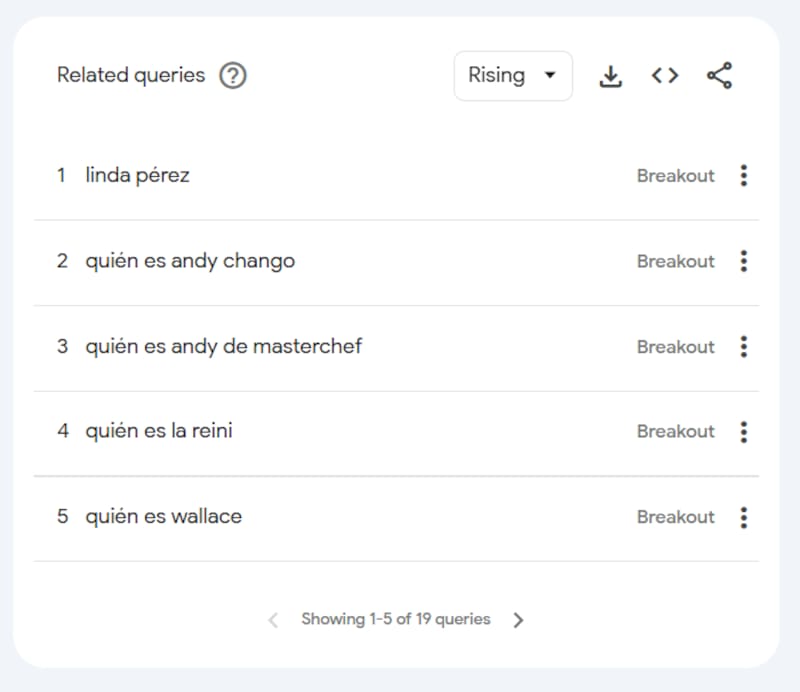
Task: Expand the Rising sort dropdown
Action: click(513, 76)
